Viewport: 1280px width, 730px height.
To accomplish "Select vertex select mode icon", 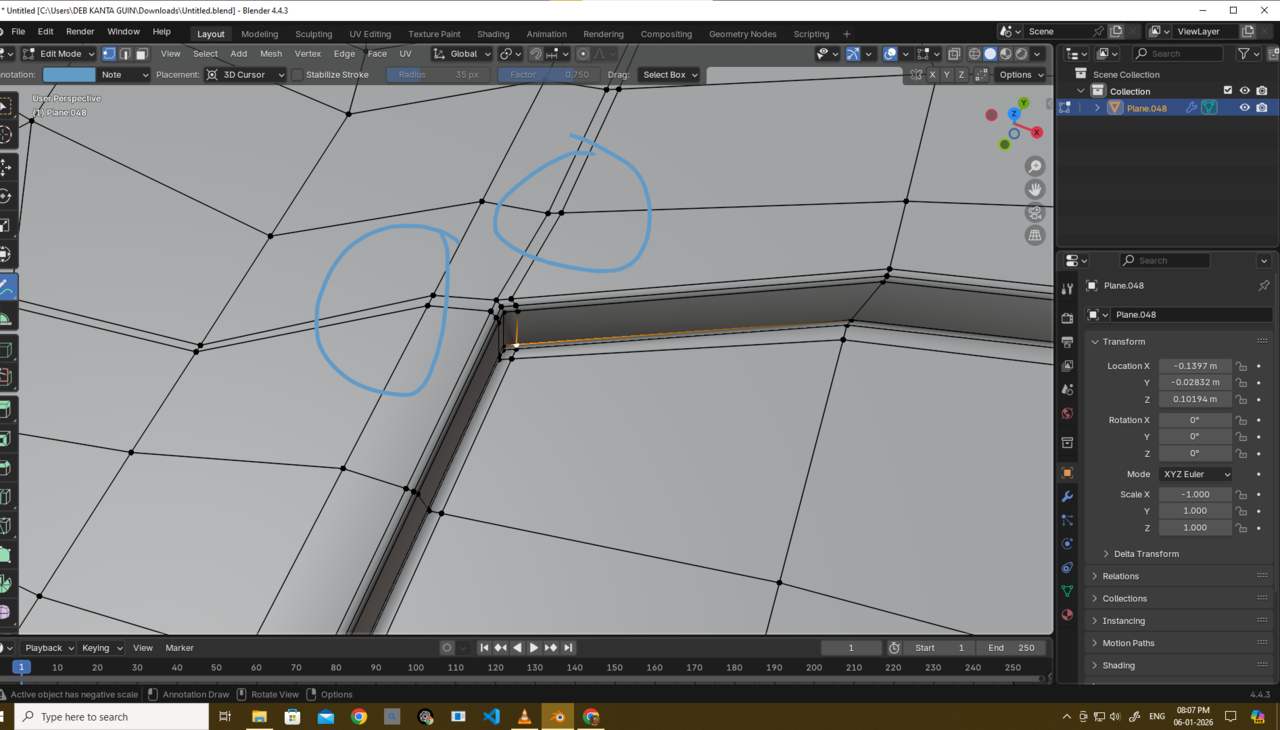I will point(109,54).
